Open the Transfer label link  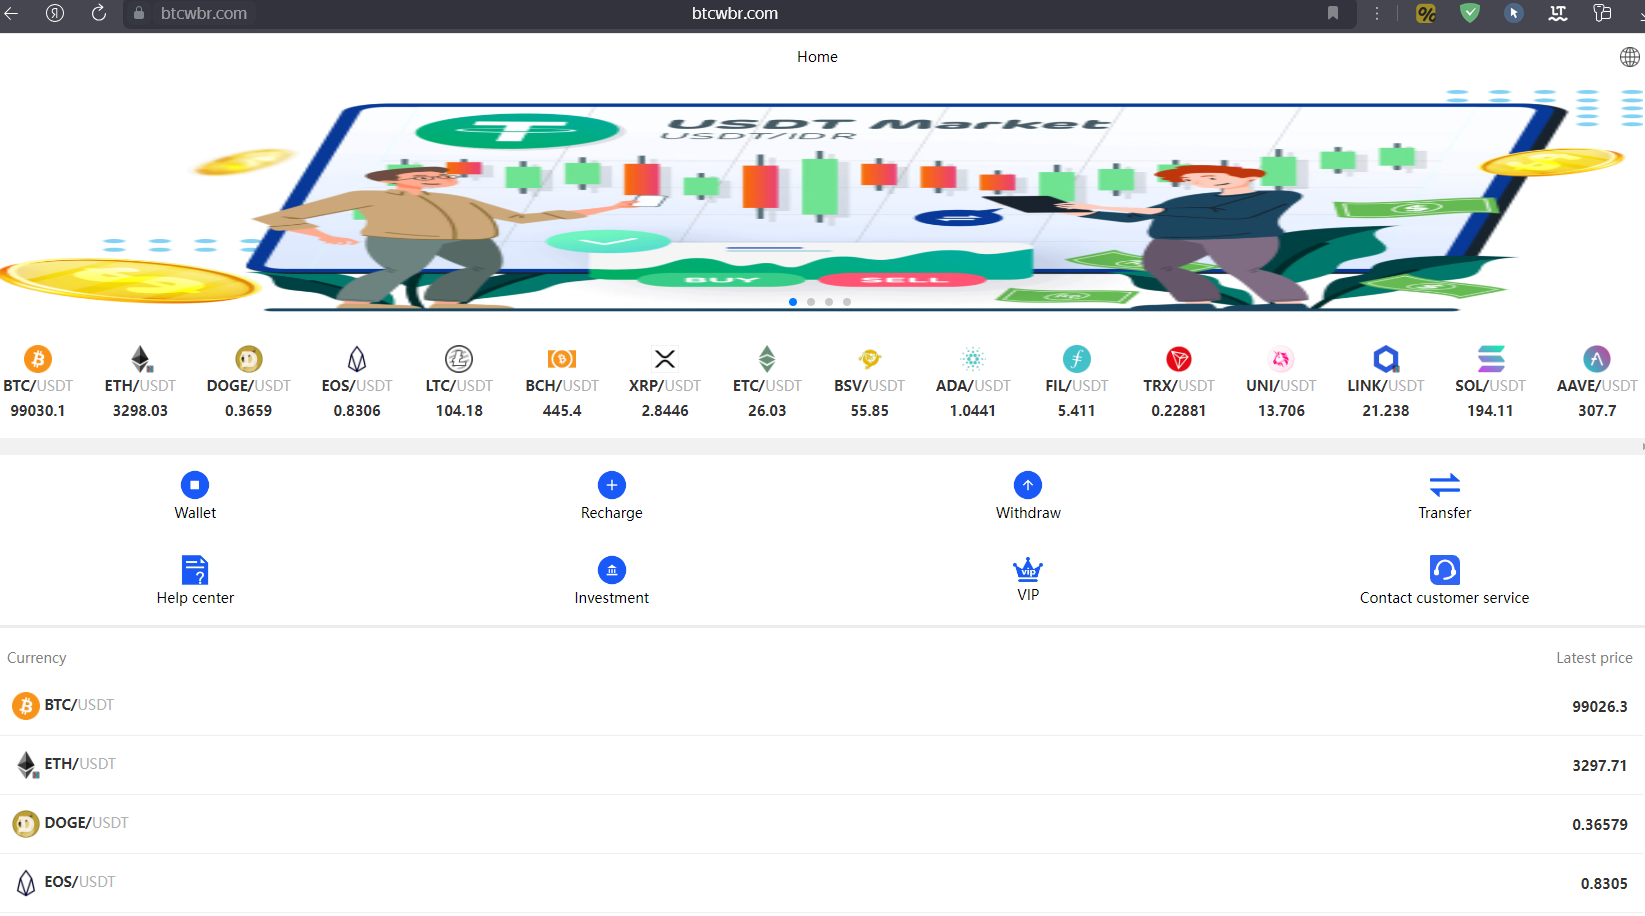point(1445,513)
